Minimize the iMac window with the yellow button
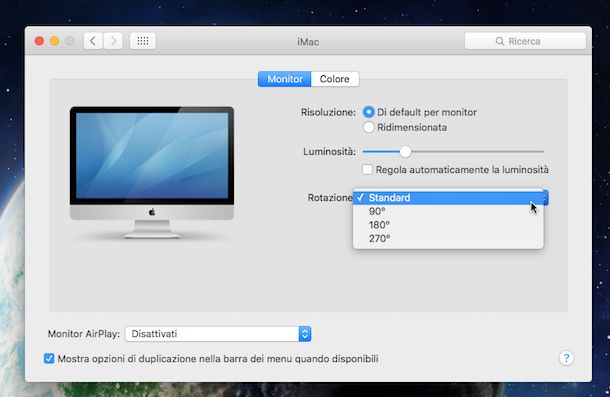 click(54, 41)
